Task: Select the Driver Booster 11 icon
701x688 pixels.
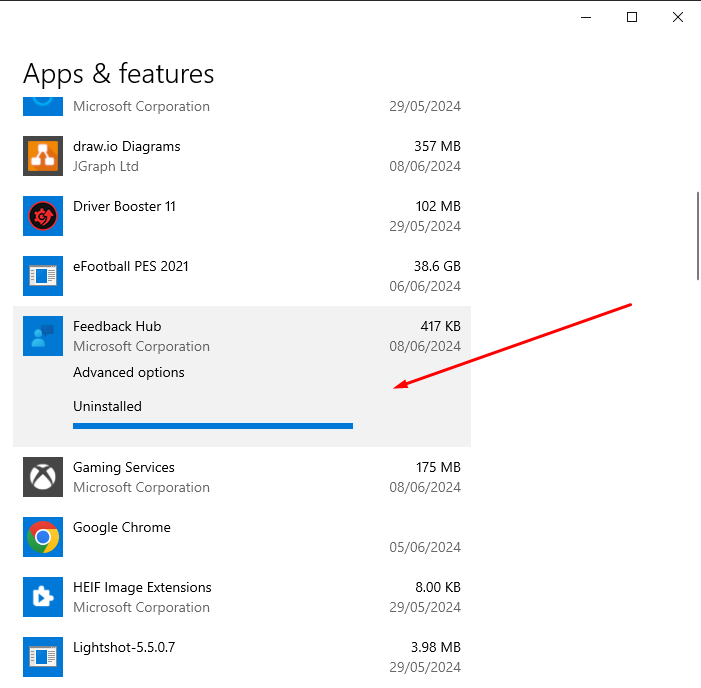Action: [43, 216]
